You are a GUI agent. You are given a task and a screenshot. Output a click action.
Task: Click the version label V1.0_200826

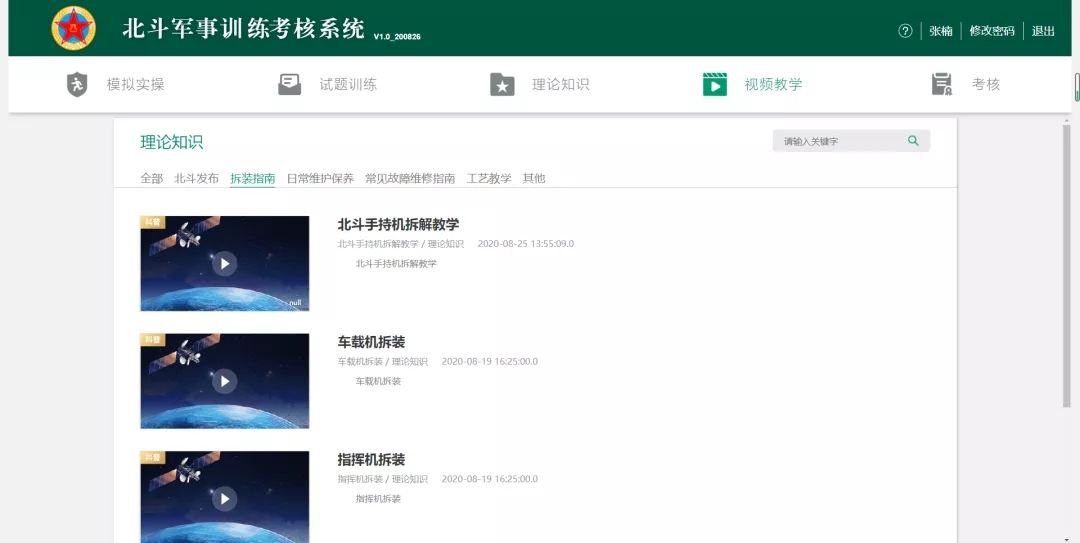click(397, 37)
